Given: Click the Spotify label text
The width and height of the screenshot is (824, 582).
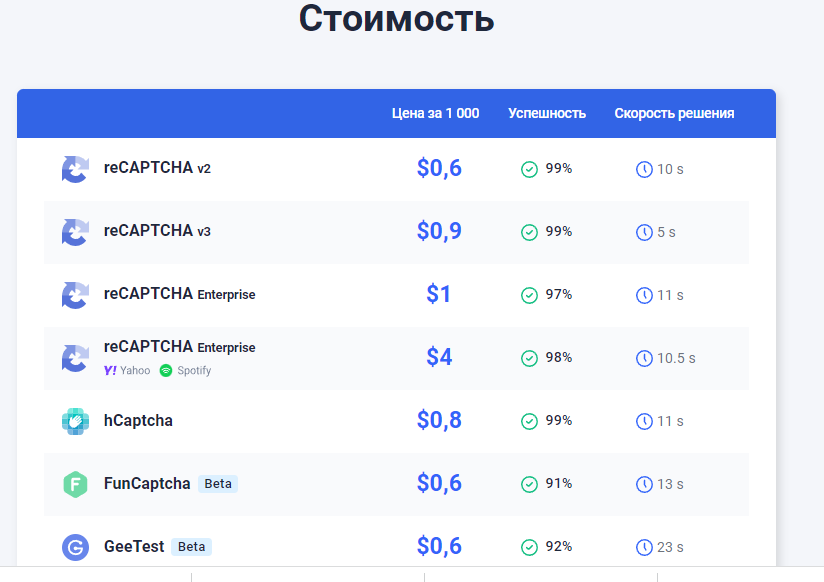Looking at the screenshot, I should 194,371.
